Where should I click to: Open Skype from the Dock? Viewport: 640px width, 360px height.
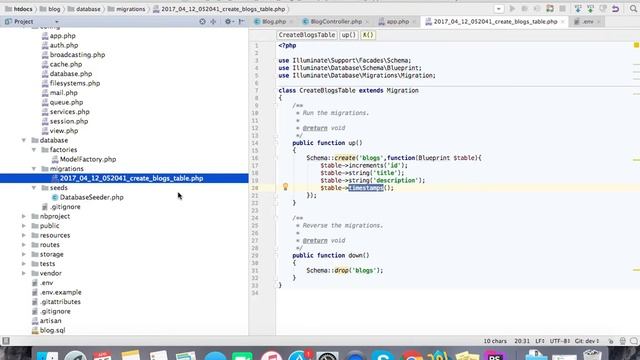[x=382, y=356]
